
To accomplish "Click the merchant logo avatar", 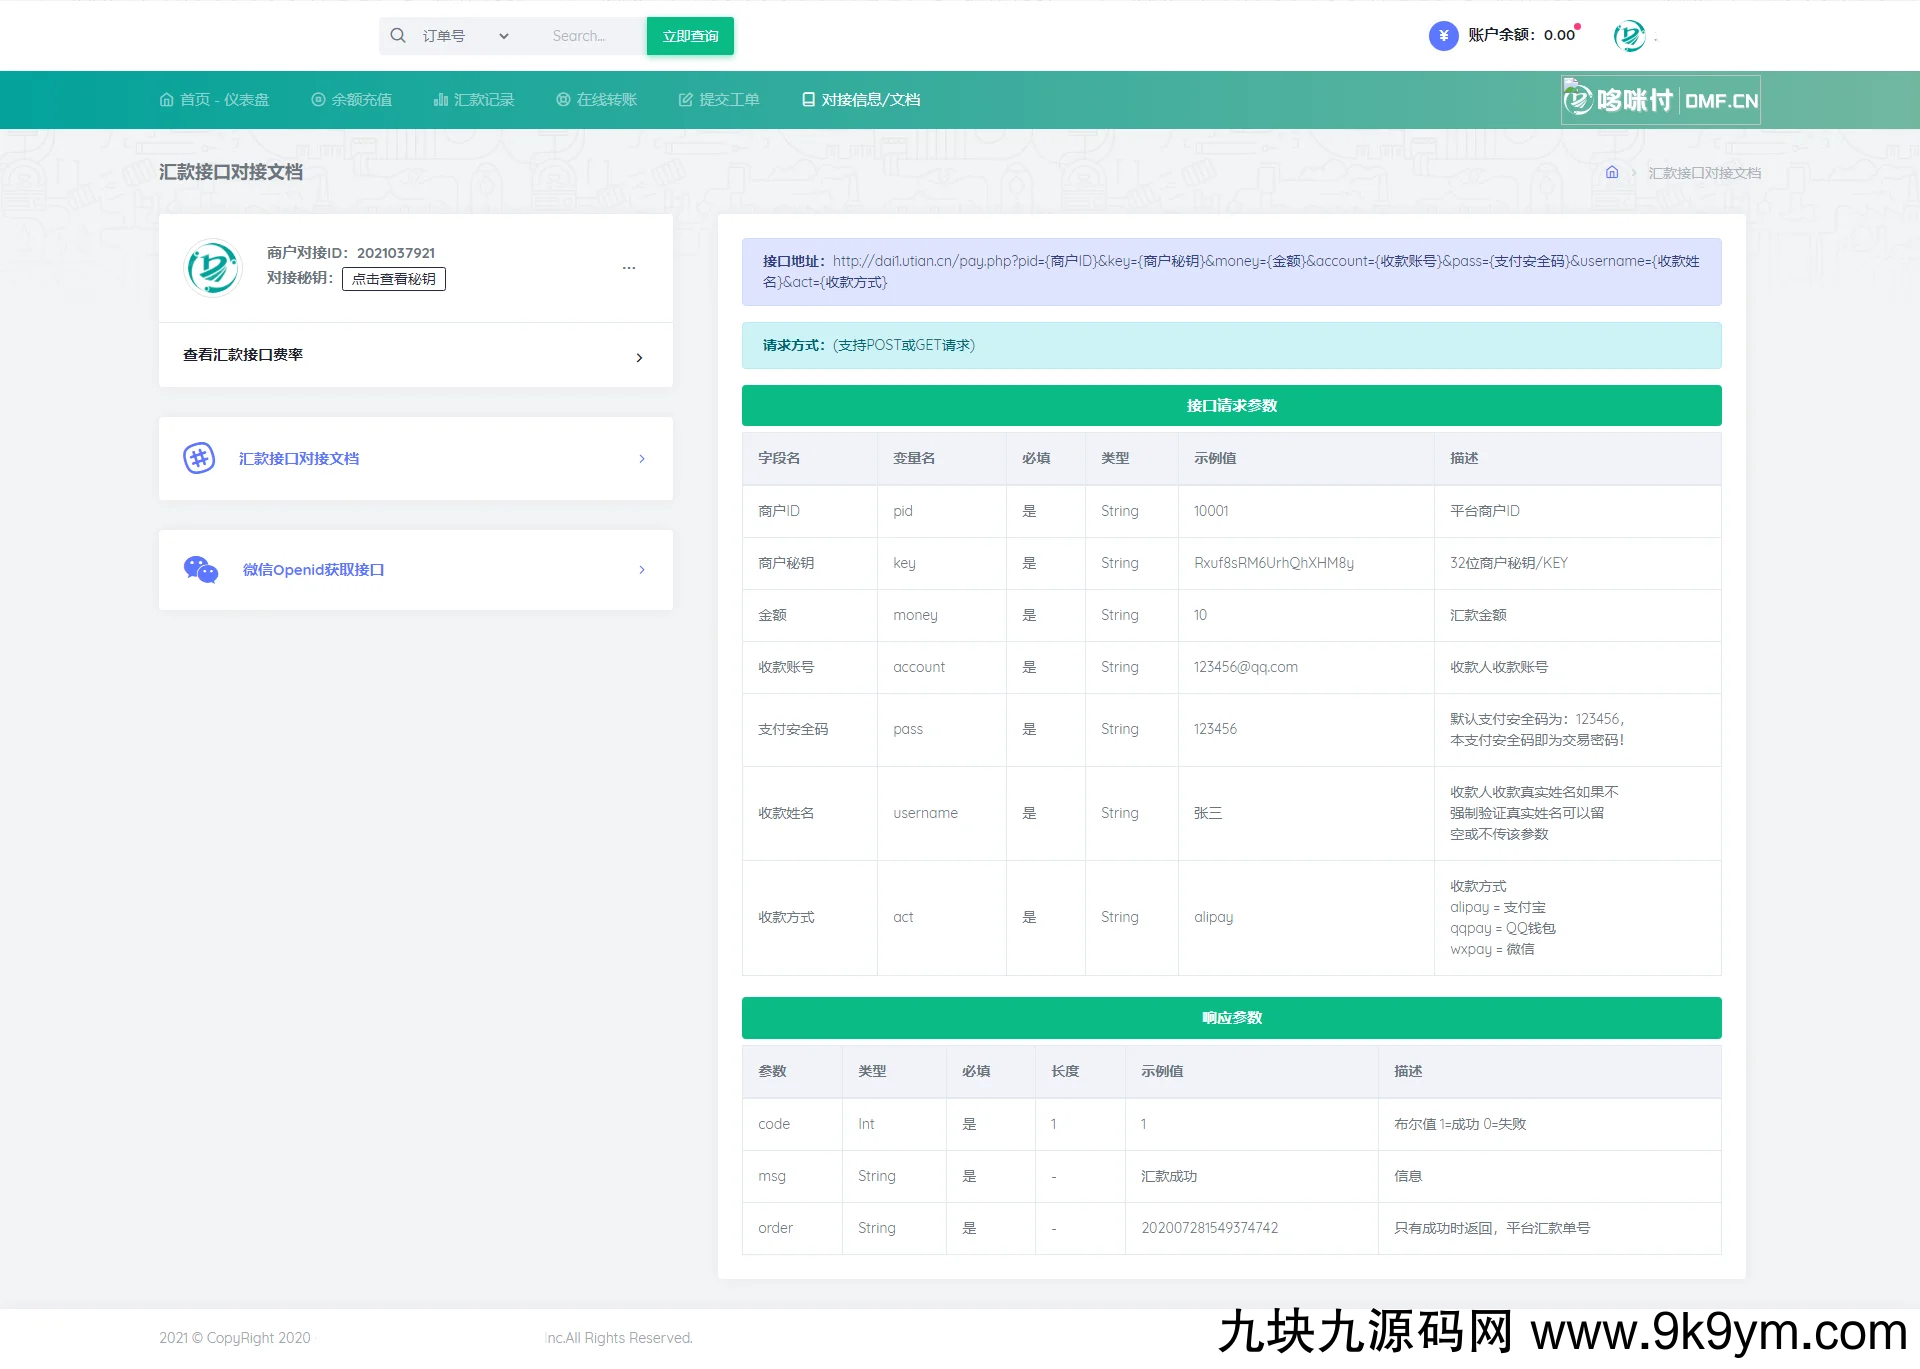I will [x=213, y=267].
